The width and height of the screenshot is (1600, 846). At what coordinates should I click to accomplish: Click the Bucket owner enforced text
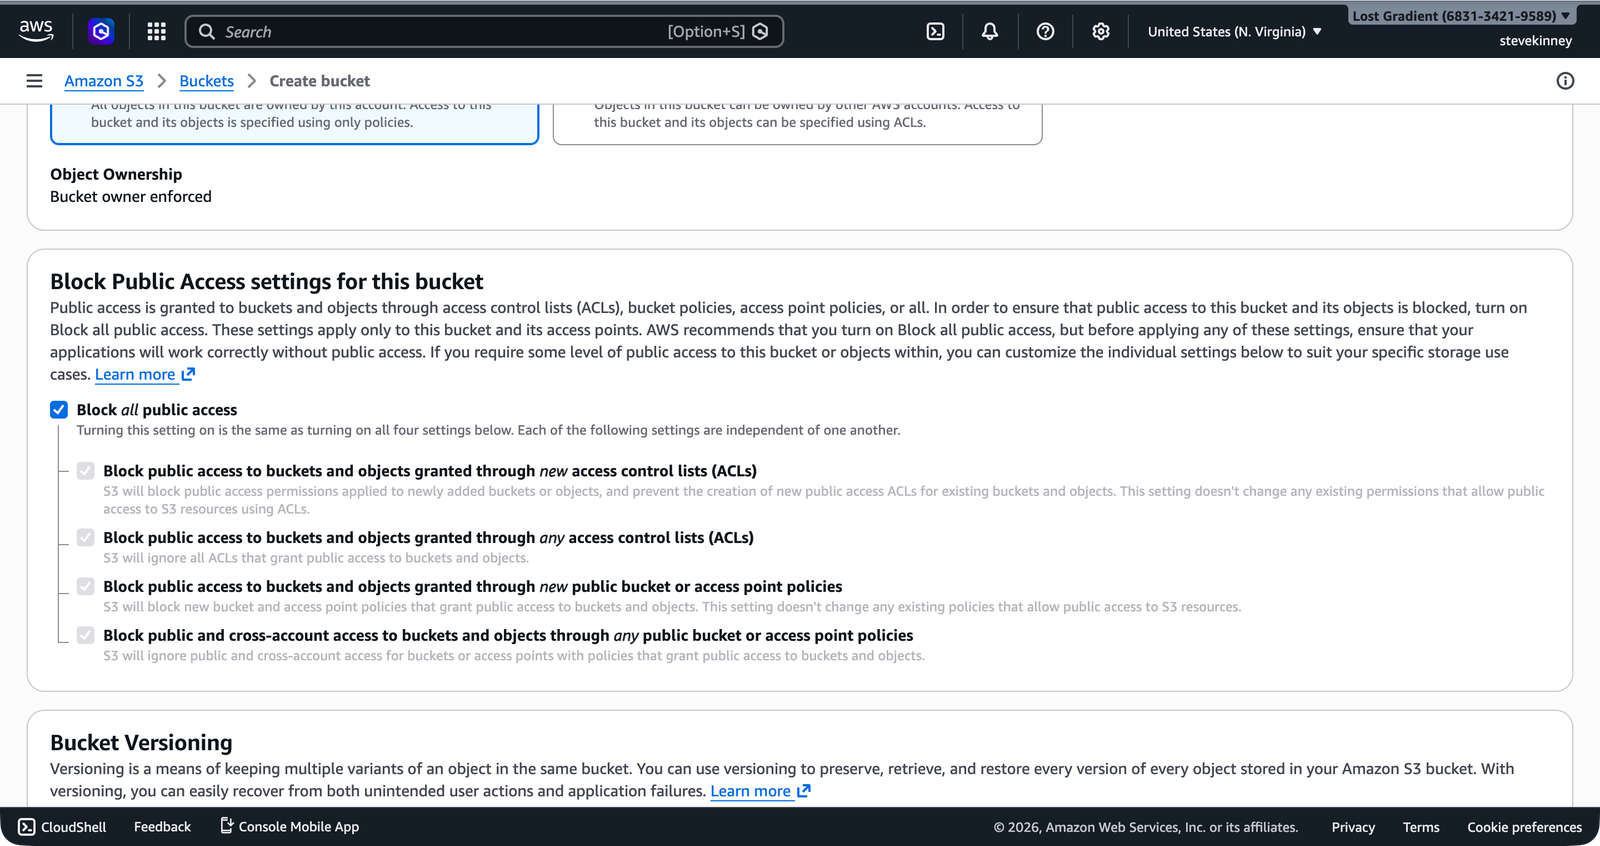point(131,197)
